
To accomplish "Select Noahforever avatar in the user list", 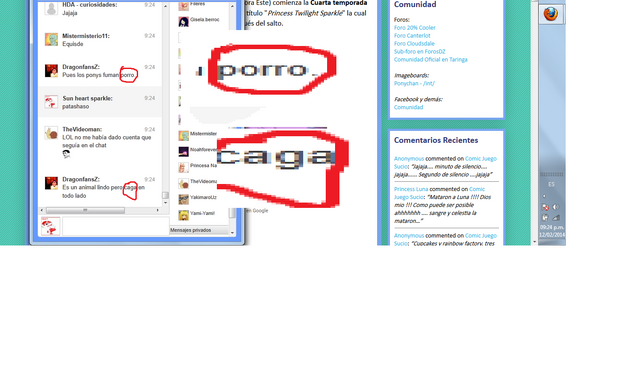I will (184, 151).
